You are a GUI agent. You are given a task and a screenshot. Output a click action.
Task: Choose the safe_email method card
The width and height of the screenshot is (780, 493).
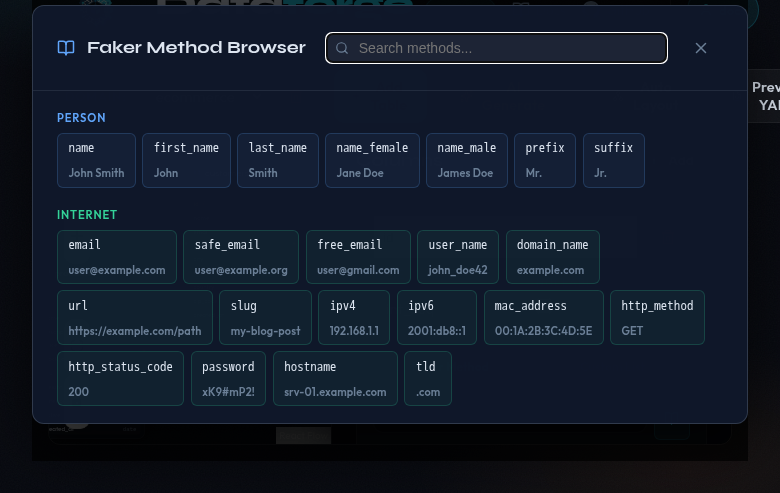coord(241,257)
